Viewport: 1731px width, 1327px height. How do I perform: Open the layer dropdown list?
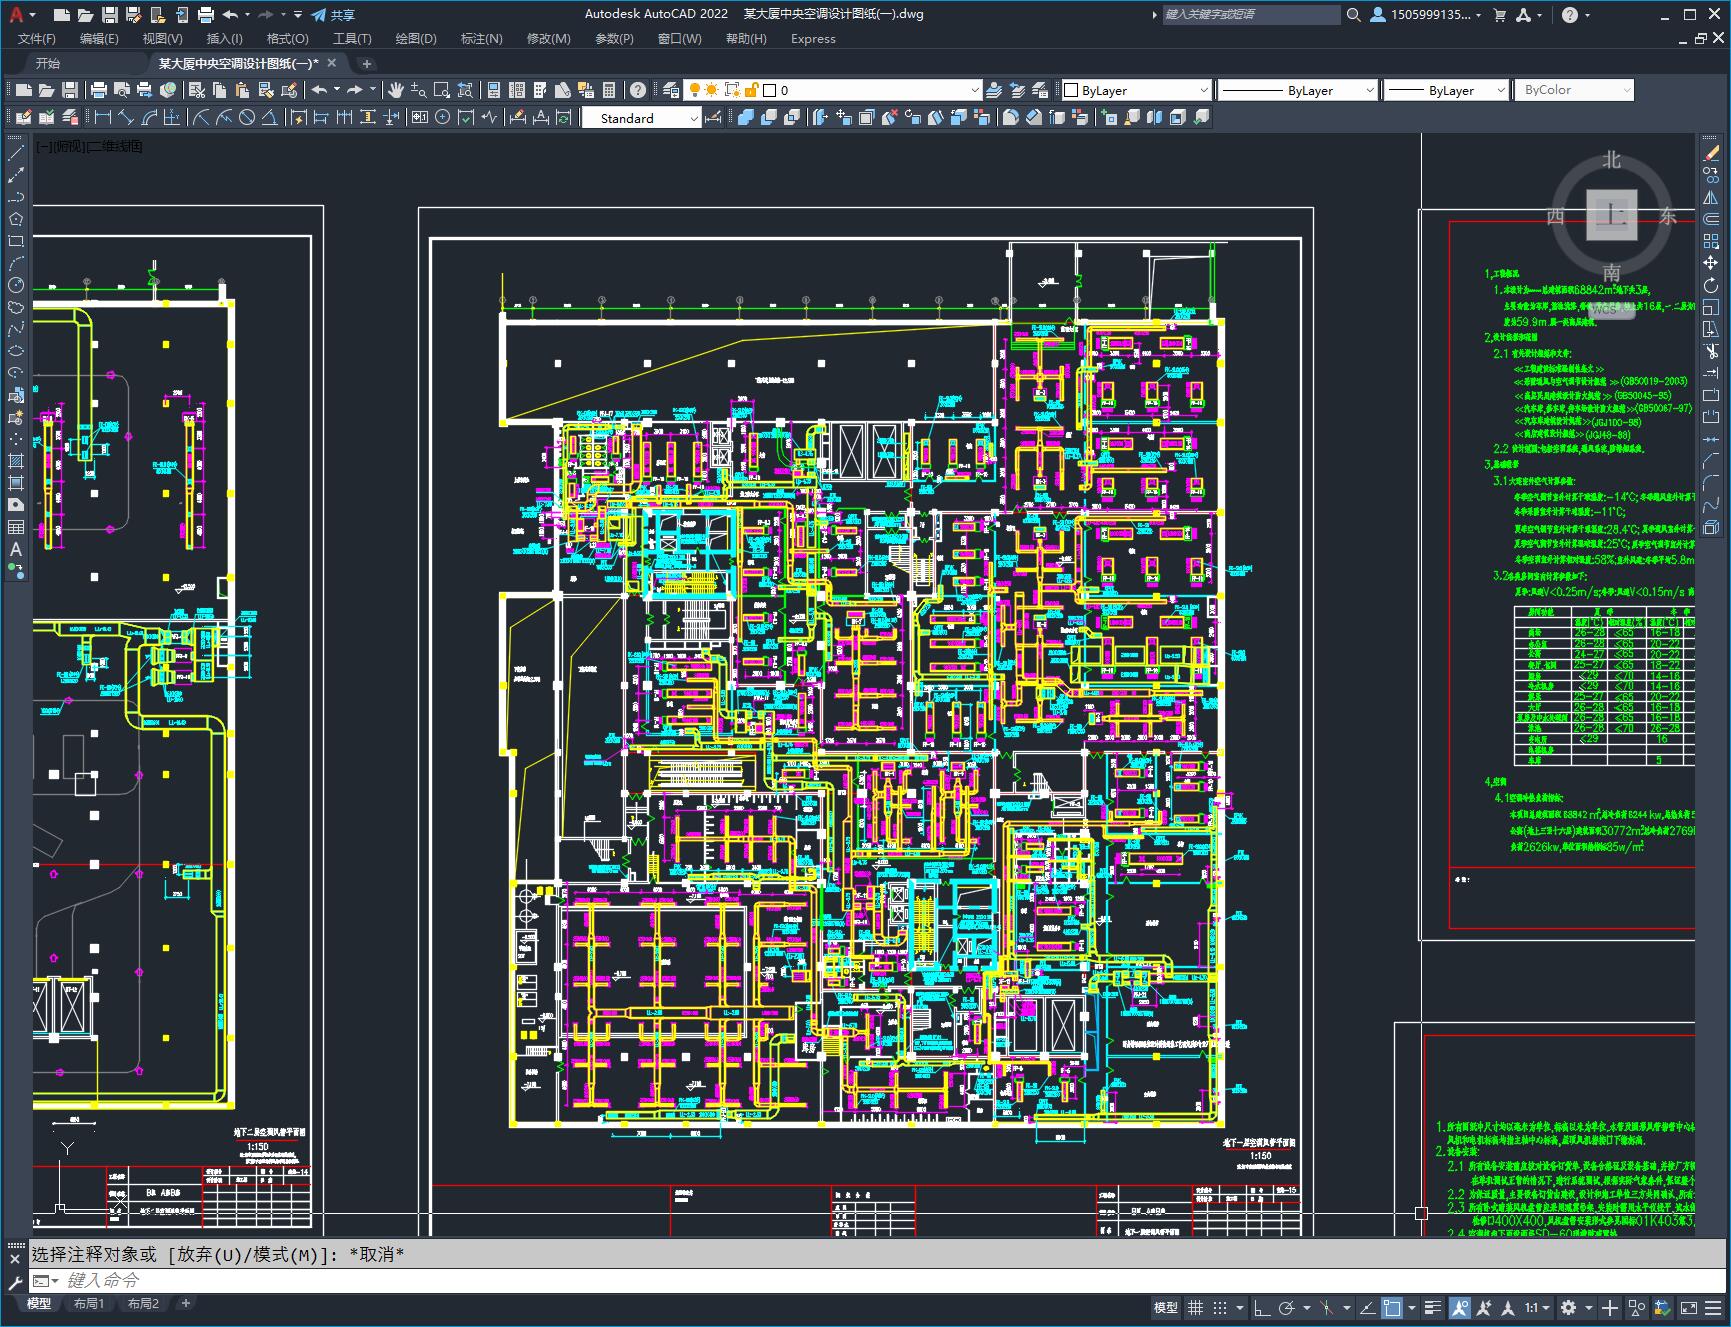click(974, 90)
